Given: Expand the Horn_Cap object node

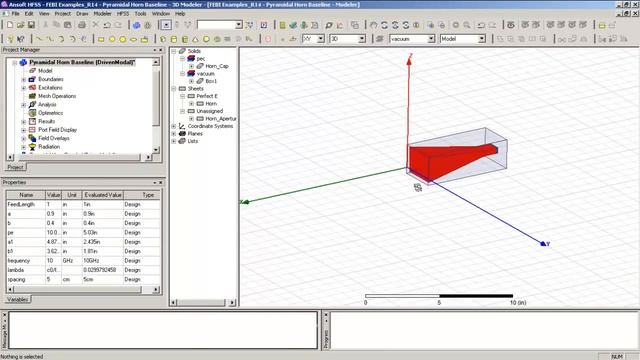Looking at the screenshot, I should 191,66.
